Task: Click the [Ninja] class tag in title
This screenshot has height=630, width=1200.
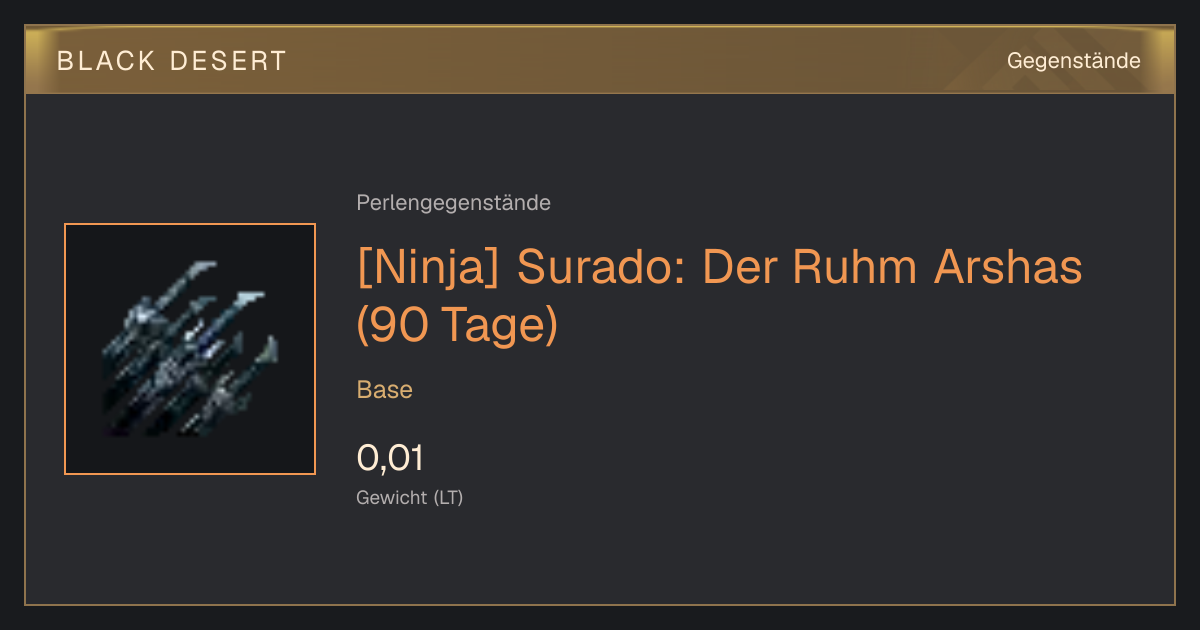Action: point(431,267)
